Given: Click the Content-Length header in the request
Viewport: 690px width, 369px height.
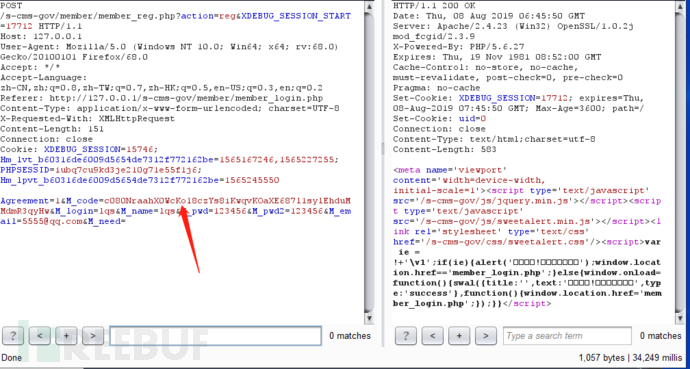Looking at the screenshot, I should coord(52,129).
